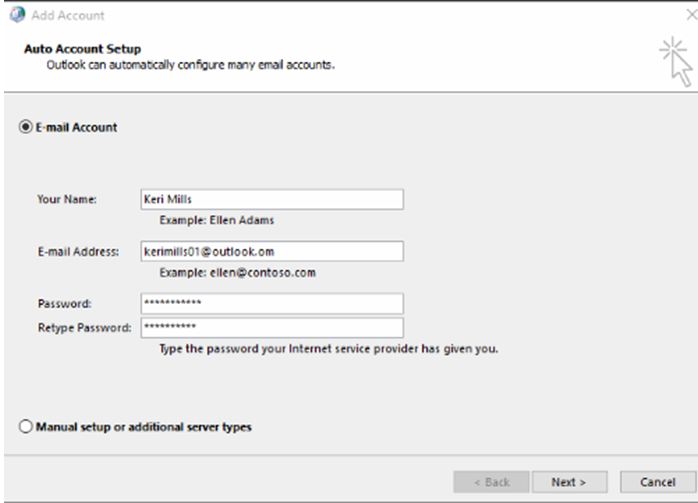Click the "Retype Password:" label

85,328
